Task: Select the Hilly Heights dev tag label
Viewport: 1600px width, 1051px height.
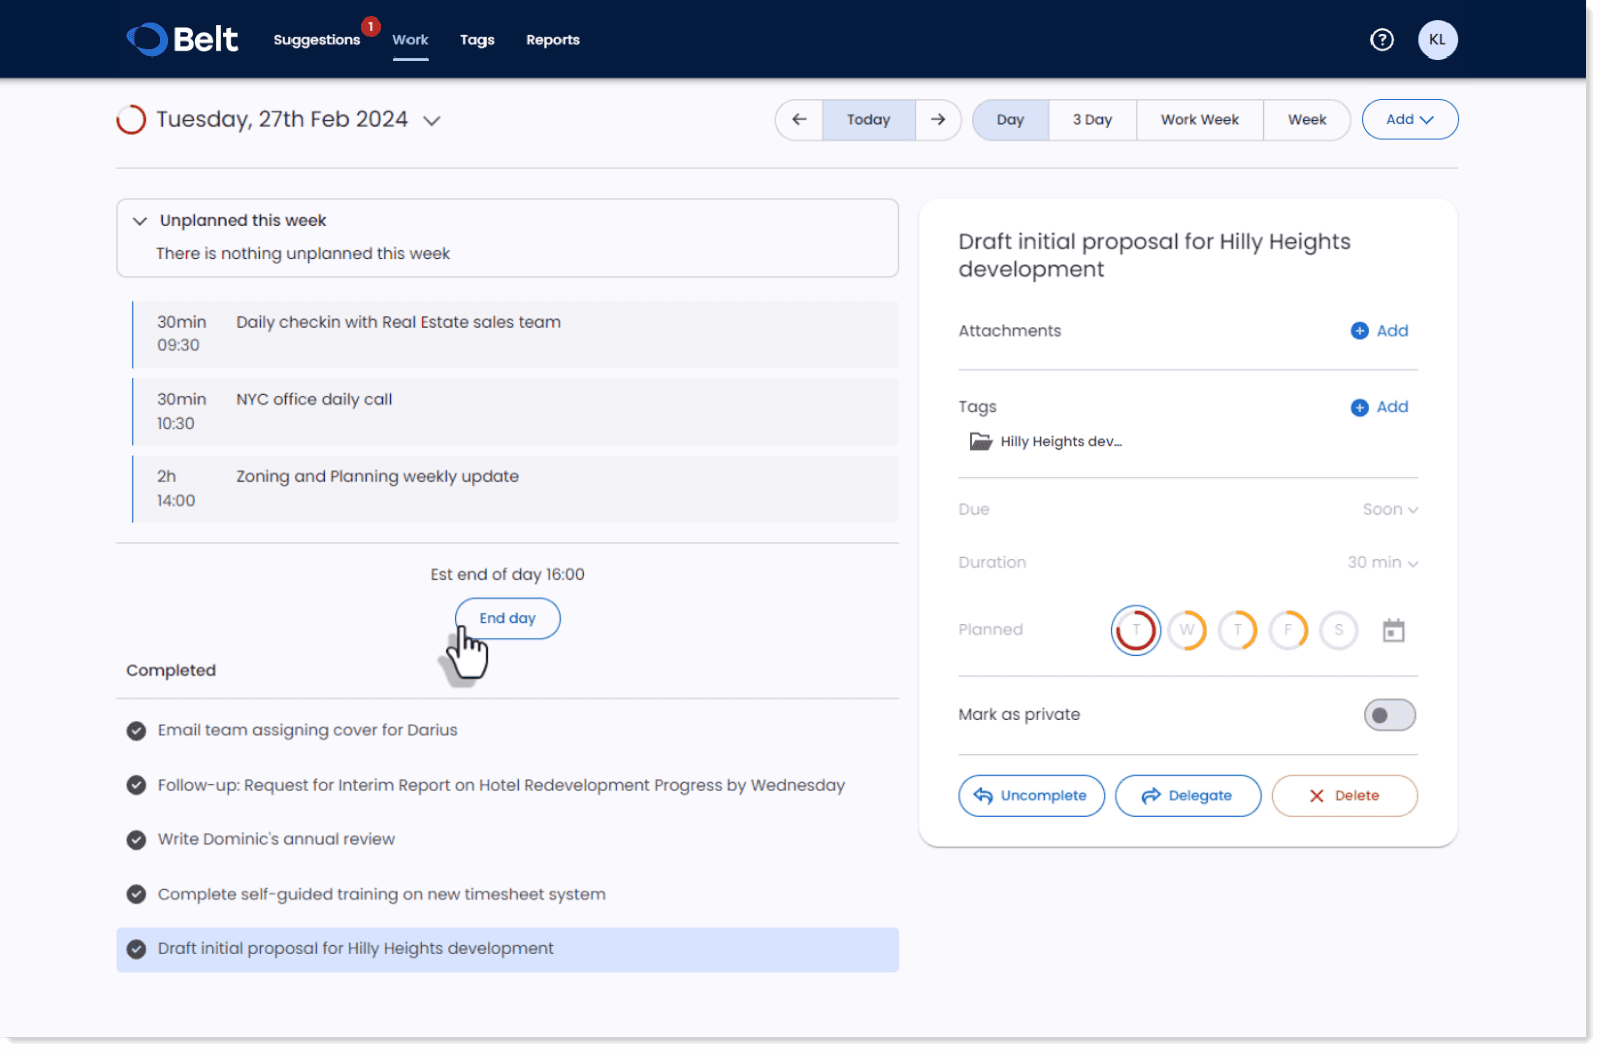Action: click(x=1061, y=442)
